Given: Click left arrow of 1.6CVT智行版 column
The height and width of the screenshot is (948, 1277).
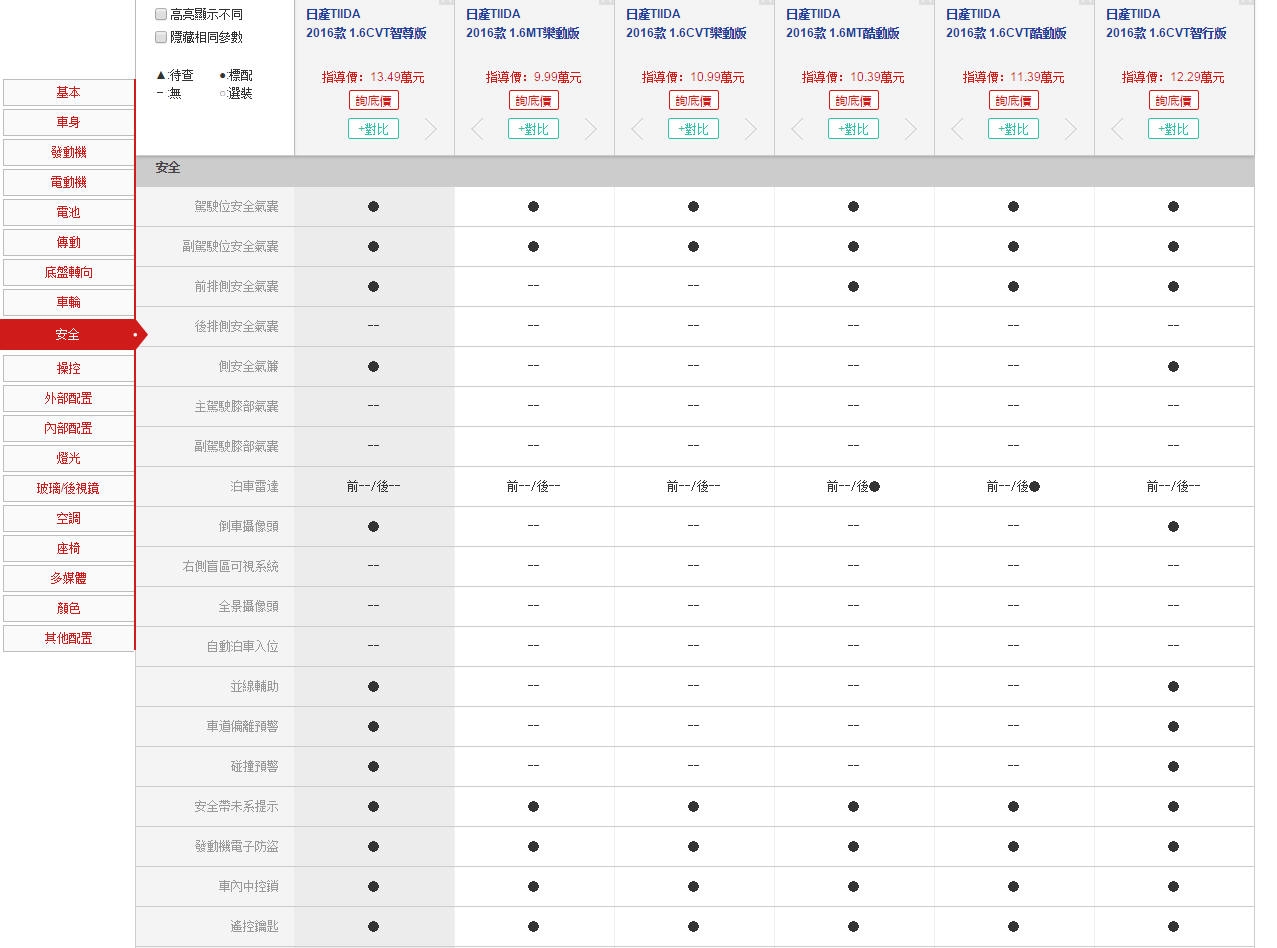Looking at the screenshot, I should pos(1117,129).
